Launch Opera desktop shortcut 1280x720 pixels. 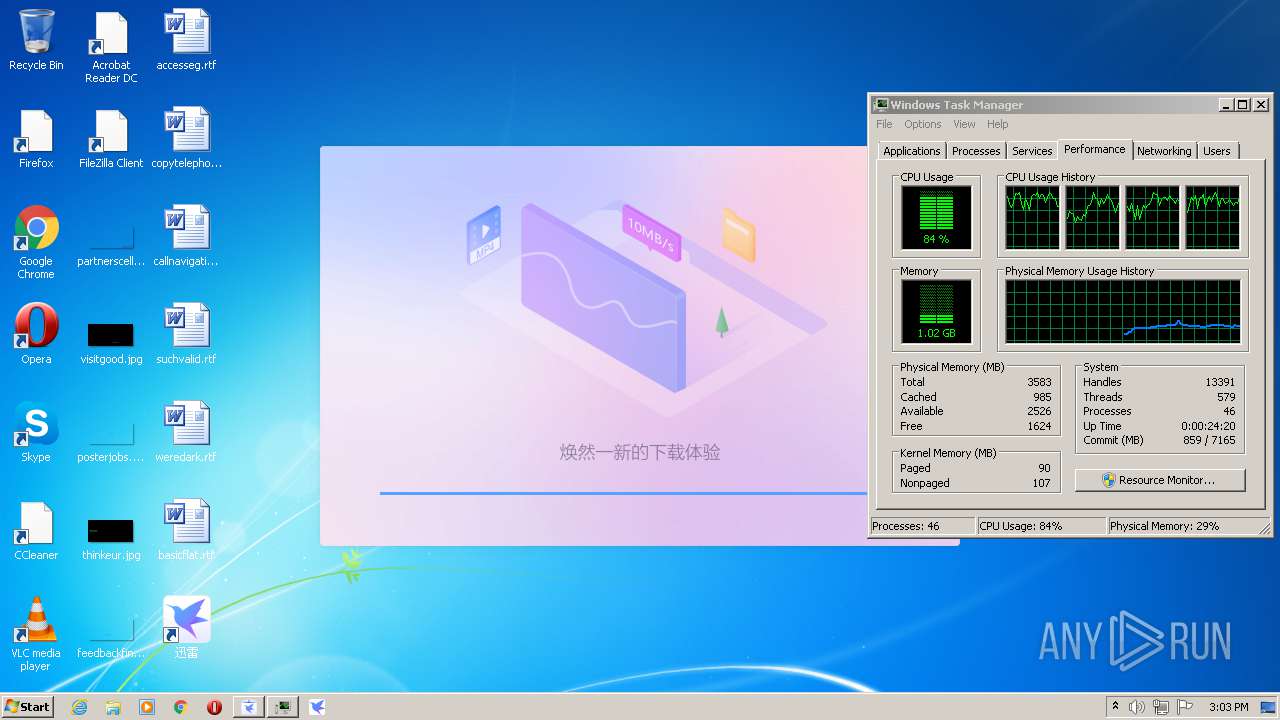point(36,335)
